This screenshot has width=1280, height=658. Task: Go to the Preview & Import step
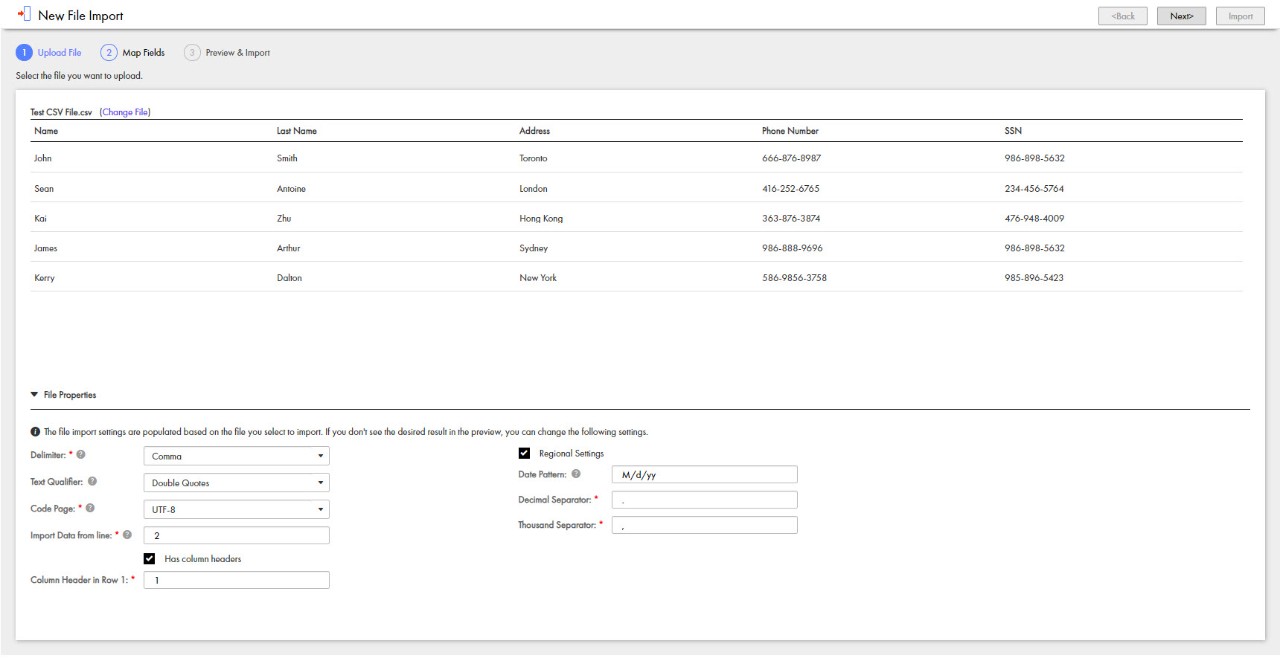point(227,52)
